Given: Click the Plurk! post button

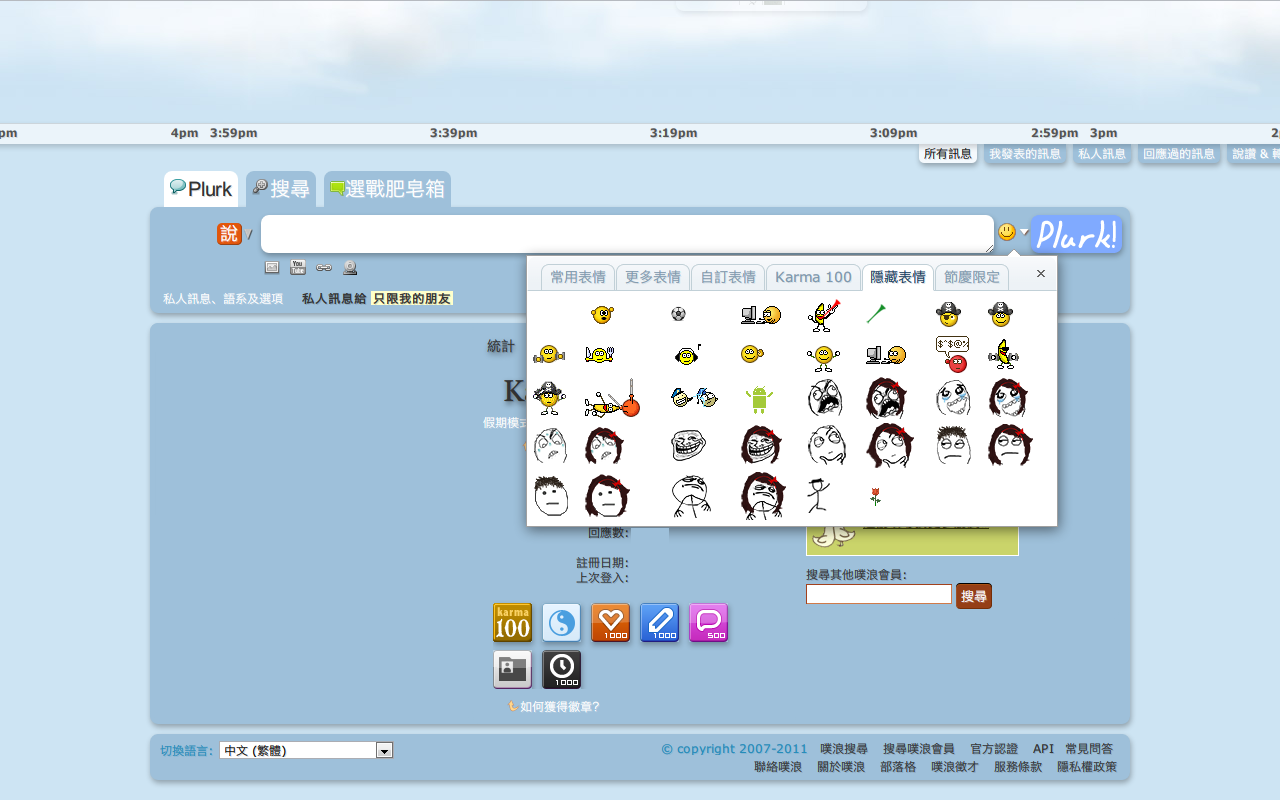Looking at the screenshot, I should (x=1075, y=233).
